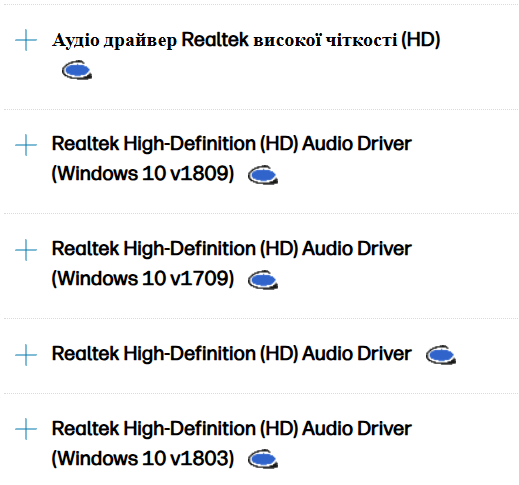This screenshot has height=485, width=519.
Task: Expand the unversioned Realtek Audio Driver entry with its plus
Action: [26, 355]
